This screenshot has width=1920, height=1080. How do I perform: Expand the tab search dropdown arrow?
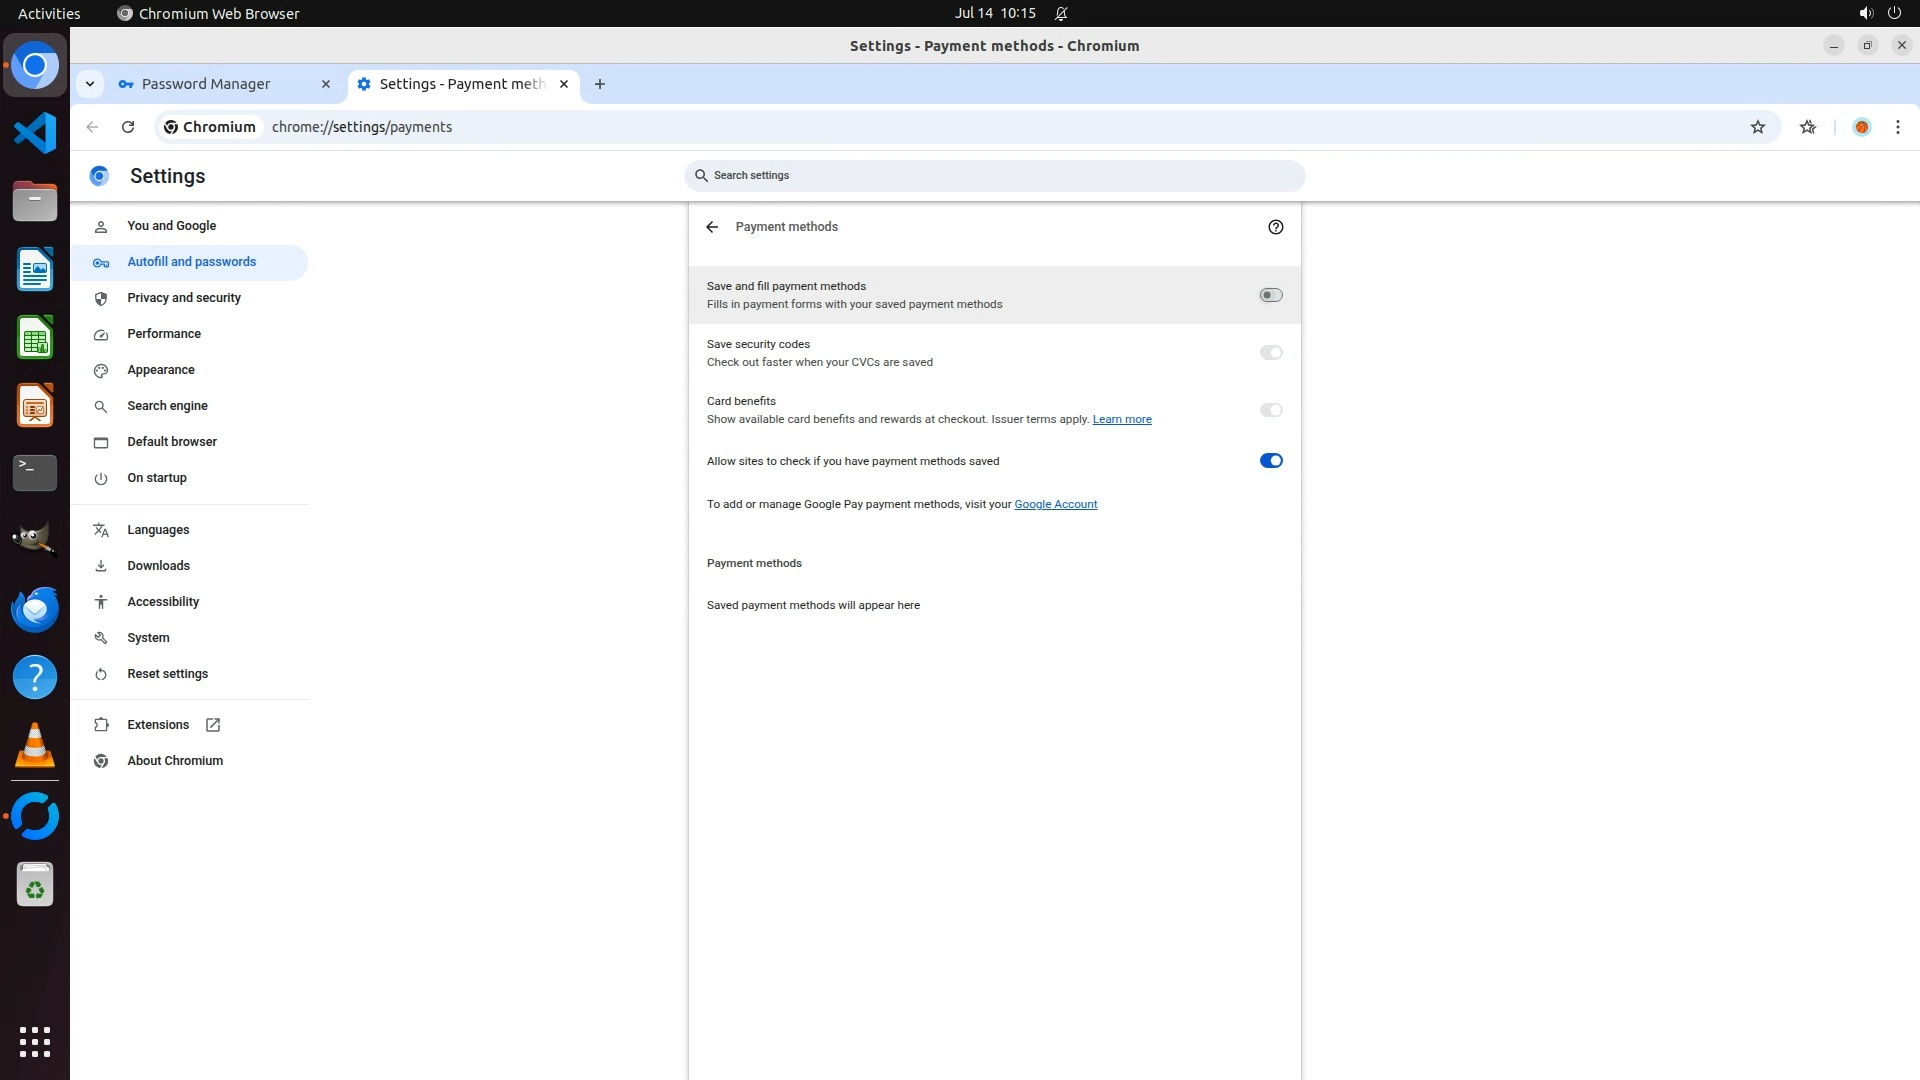tap(90, 84)
